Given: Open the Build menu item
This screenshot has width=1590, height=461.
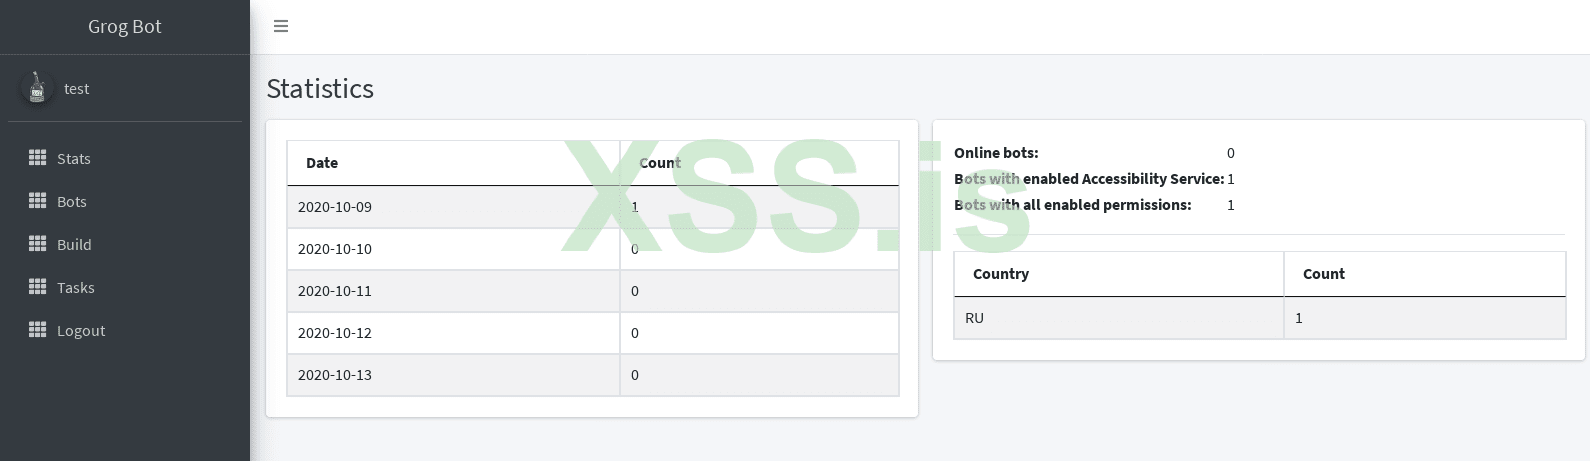Looking at the screenshot, I should 74,245.
